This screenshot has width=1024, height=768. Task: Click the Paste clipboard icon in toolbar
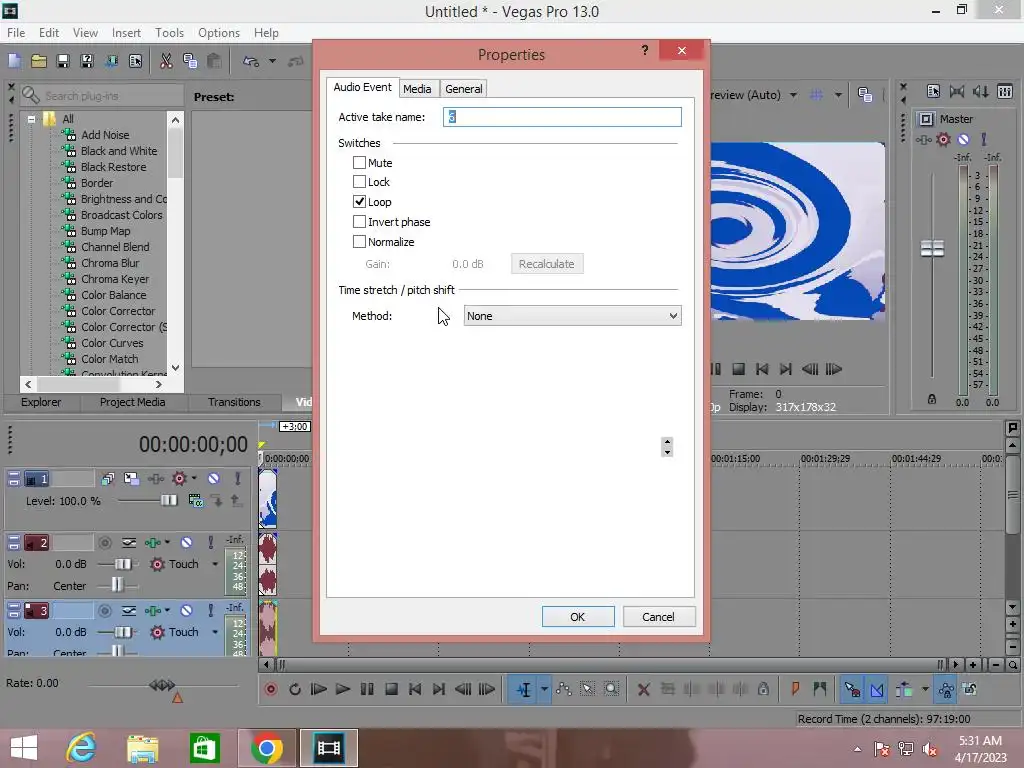click(214, 61)
